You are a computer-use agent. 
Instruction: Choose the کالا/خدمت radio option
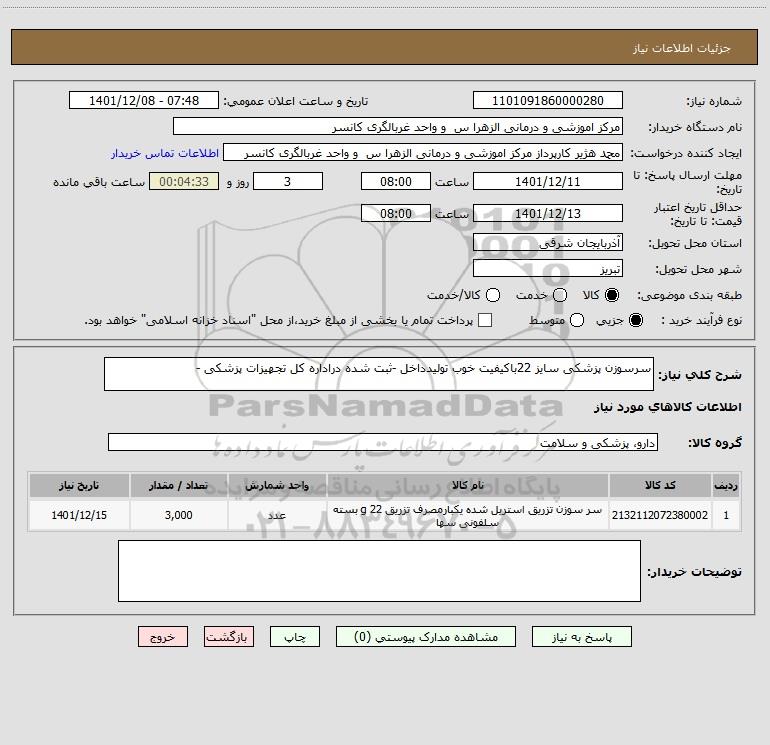493,295
